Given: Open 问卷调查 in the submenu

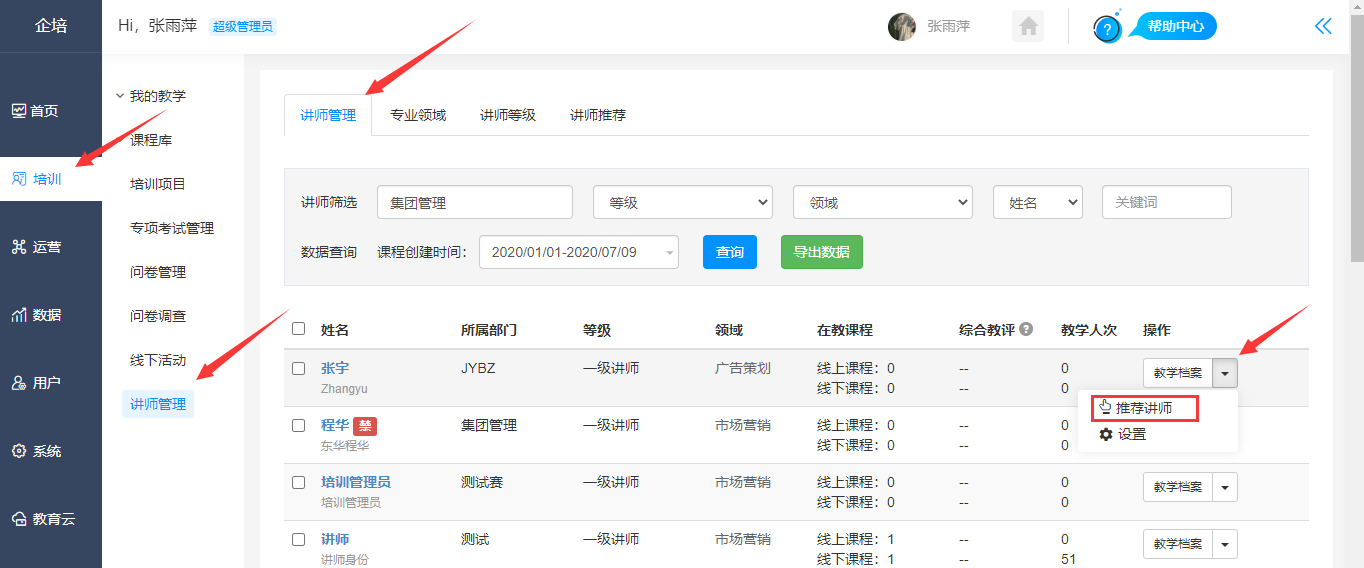Looking at the screenshot, I should point(158,316).
